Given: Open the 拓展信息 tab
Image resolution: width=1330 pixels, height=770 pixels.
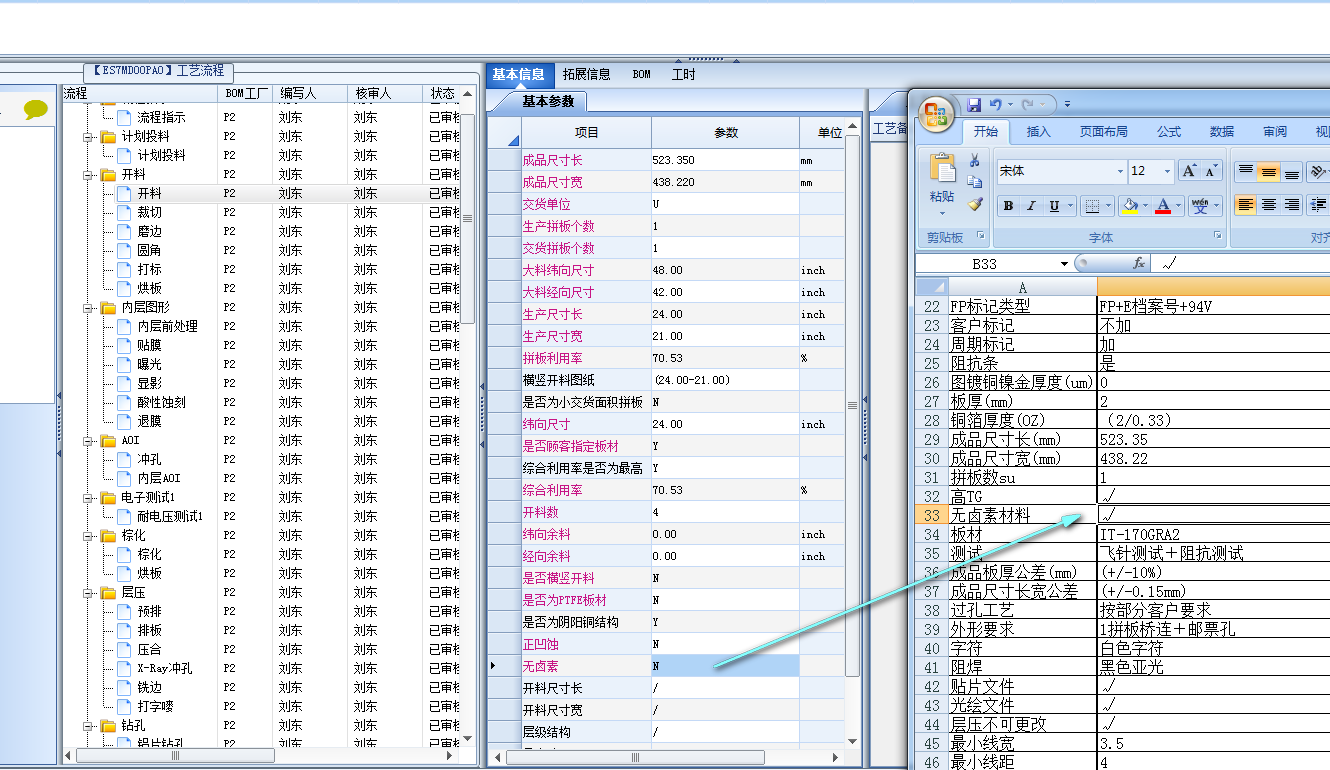Looking at the screenshot, I should click(586, 74).
